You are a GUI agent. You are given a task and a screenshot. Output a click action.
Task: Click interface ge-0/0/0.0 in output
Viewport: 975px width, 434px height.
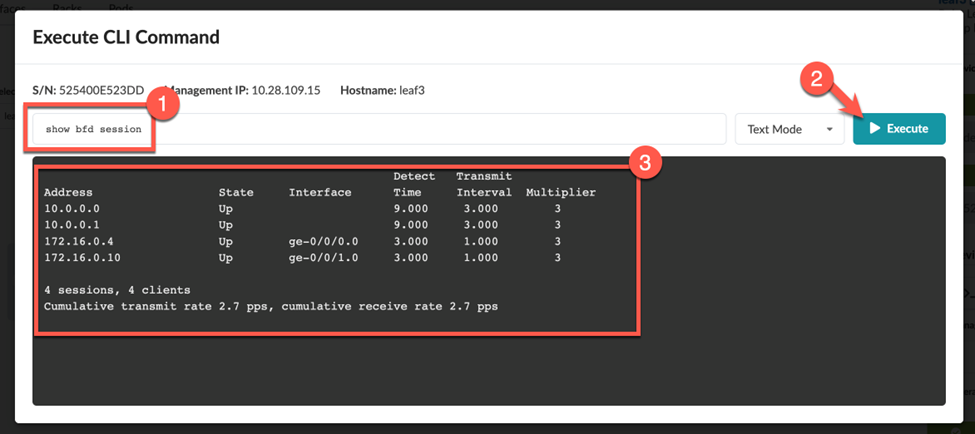(323, 241)
